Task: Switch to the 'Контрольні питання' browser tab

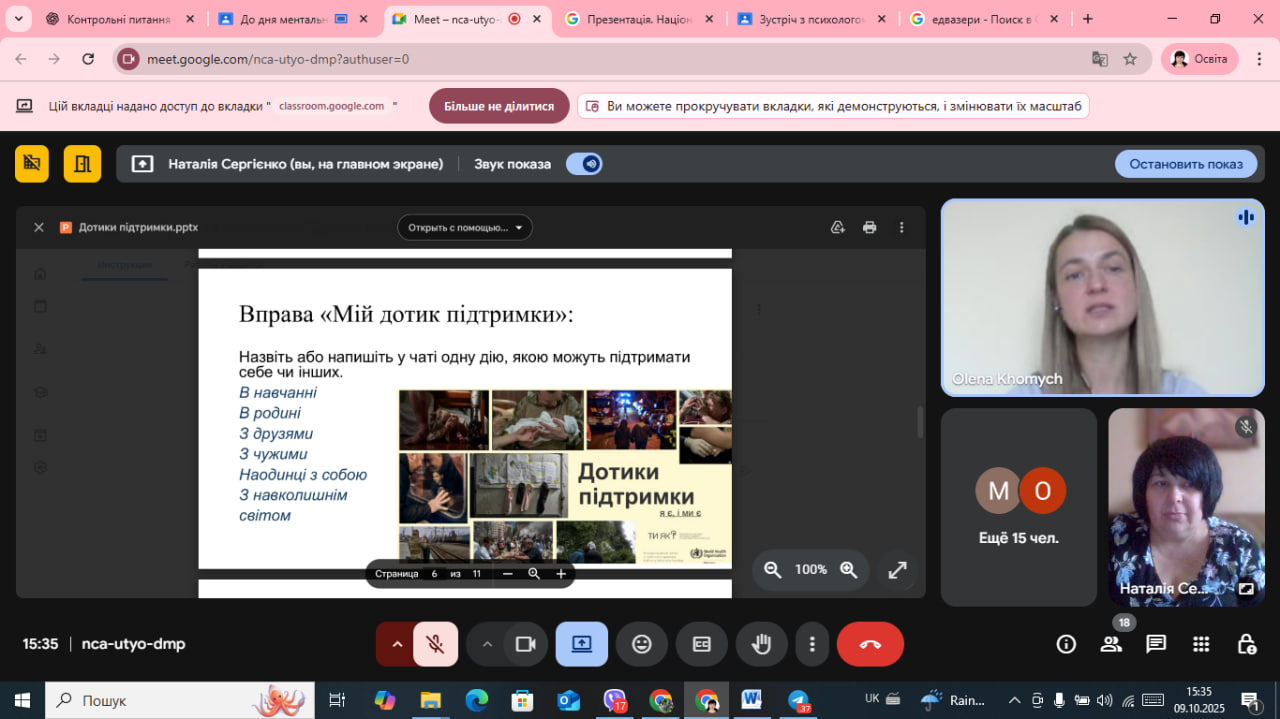Action: coord(118,19)
